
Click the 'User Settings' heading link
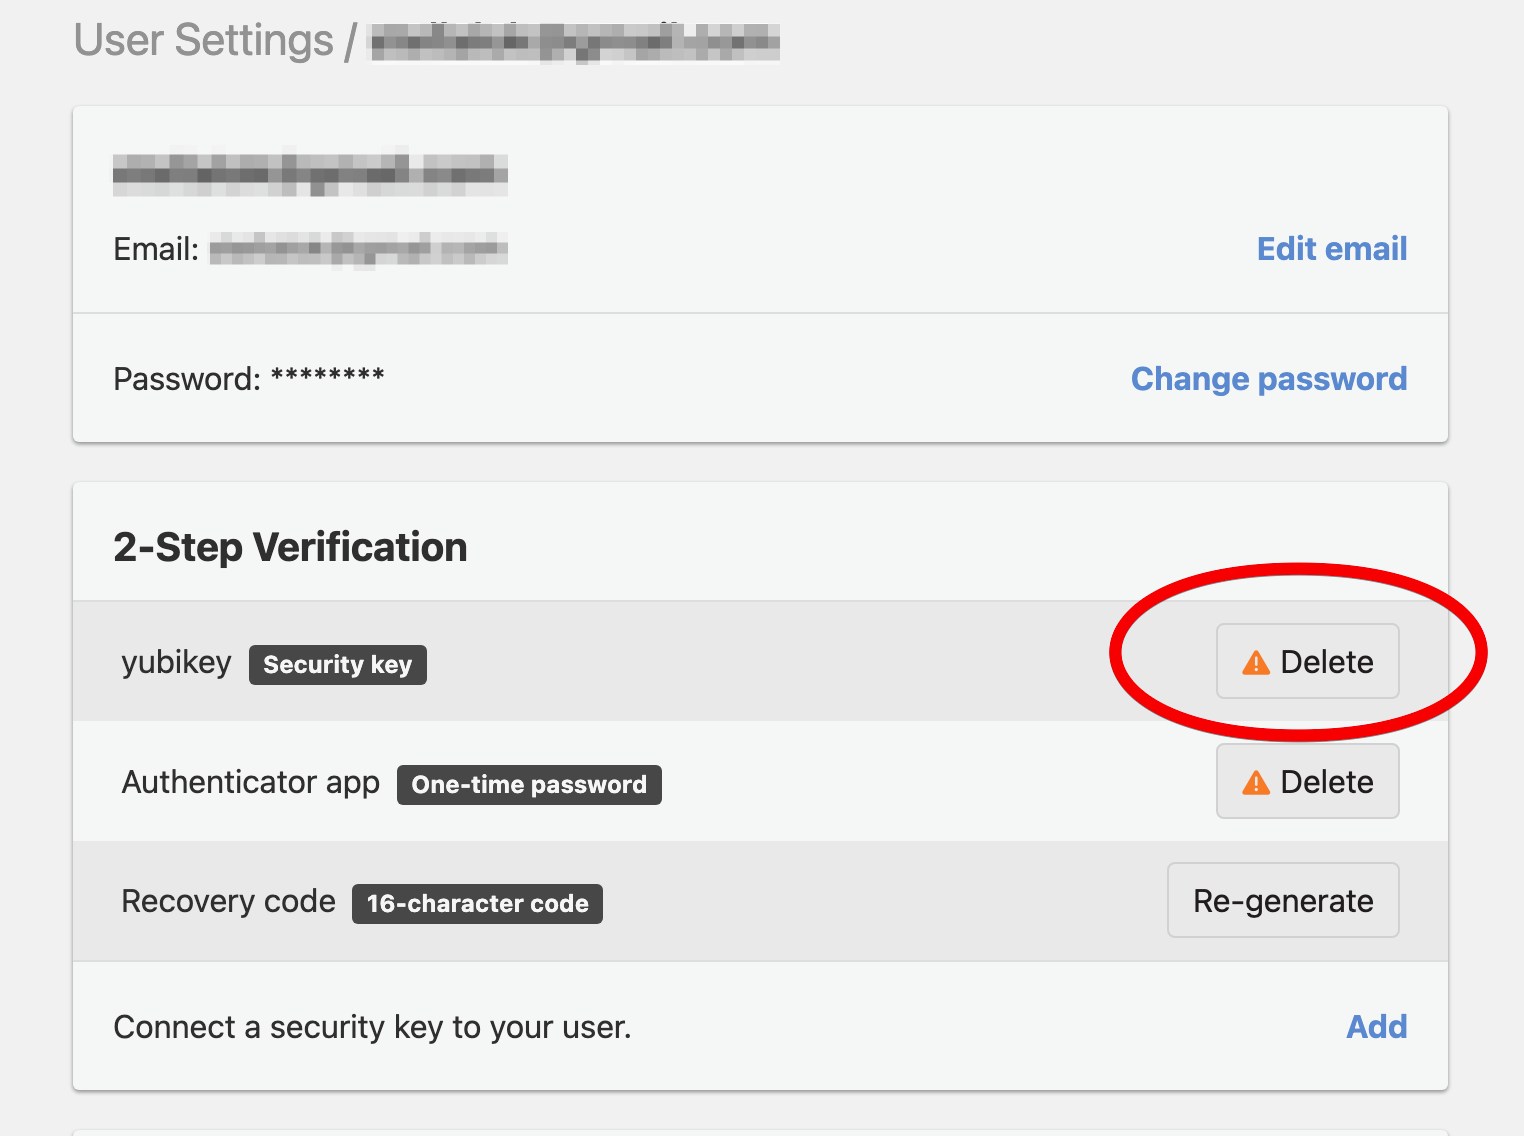(203, 39)
